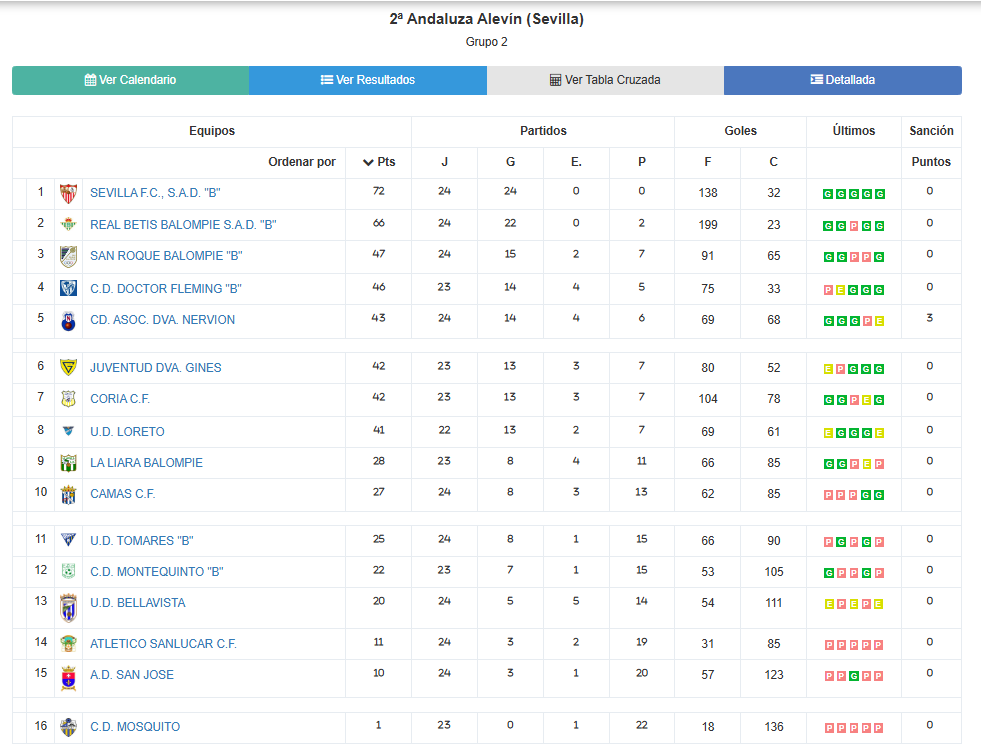Click Nervion sanction points value 3
Screen dimensions: 981x756
tap(930, 319)
